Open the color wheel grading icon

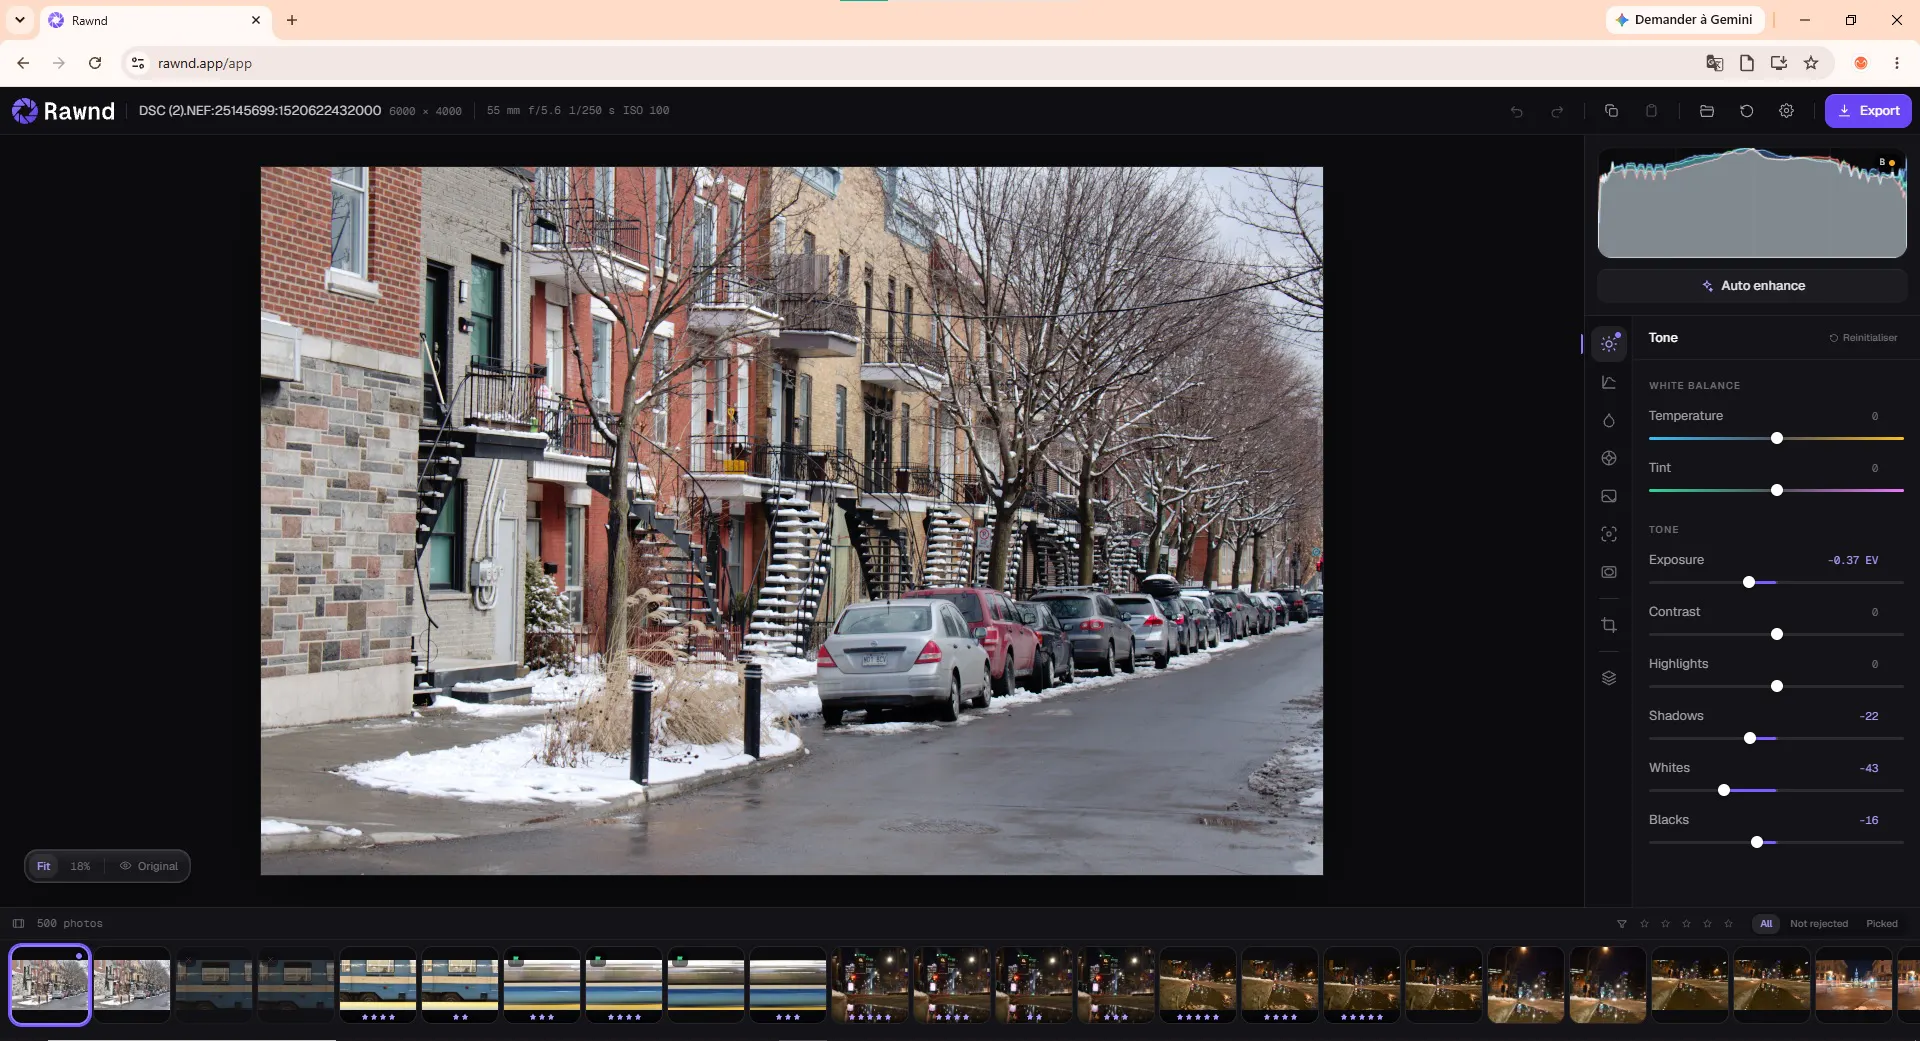pos(1609,458)
